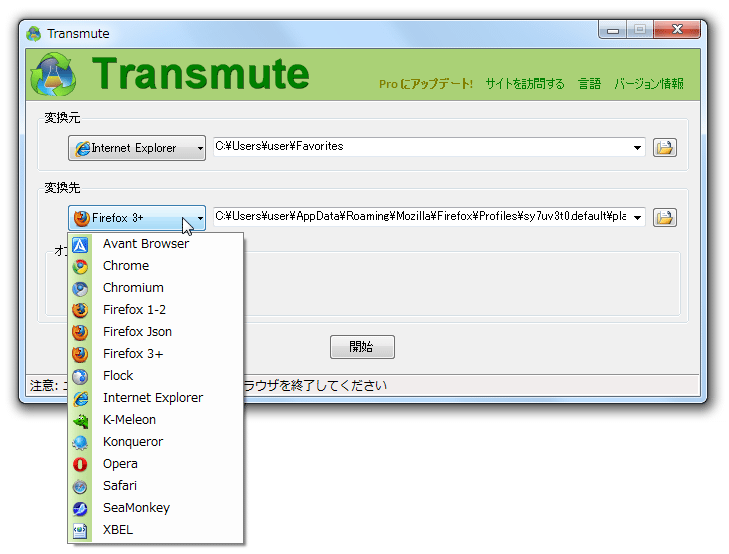Select Firefox Json entry
The width and height of the screenshot is (729, 554).
tap(156, 332)
